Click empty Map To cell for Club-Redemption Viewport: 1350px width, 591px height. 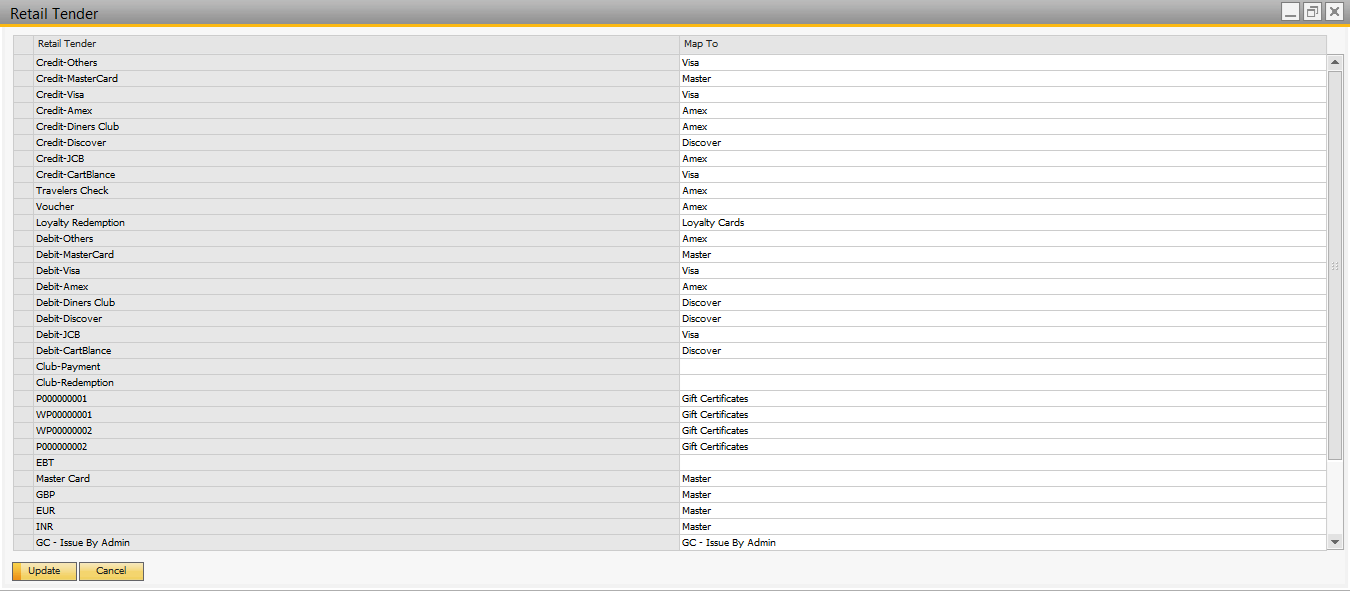(x=1003, y=383)
